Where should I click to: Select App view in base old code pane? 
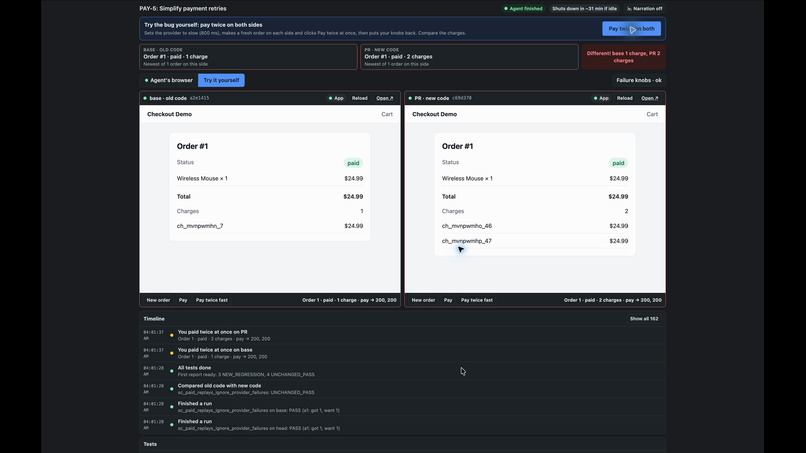pyautogui.click(x=336, y=98)
